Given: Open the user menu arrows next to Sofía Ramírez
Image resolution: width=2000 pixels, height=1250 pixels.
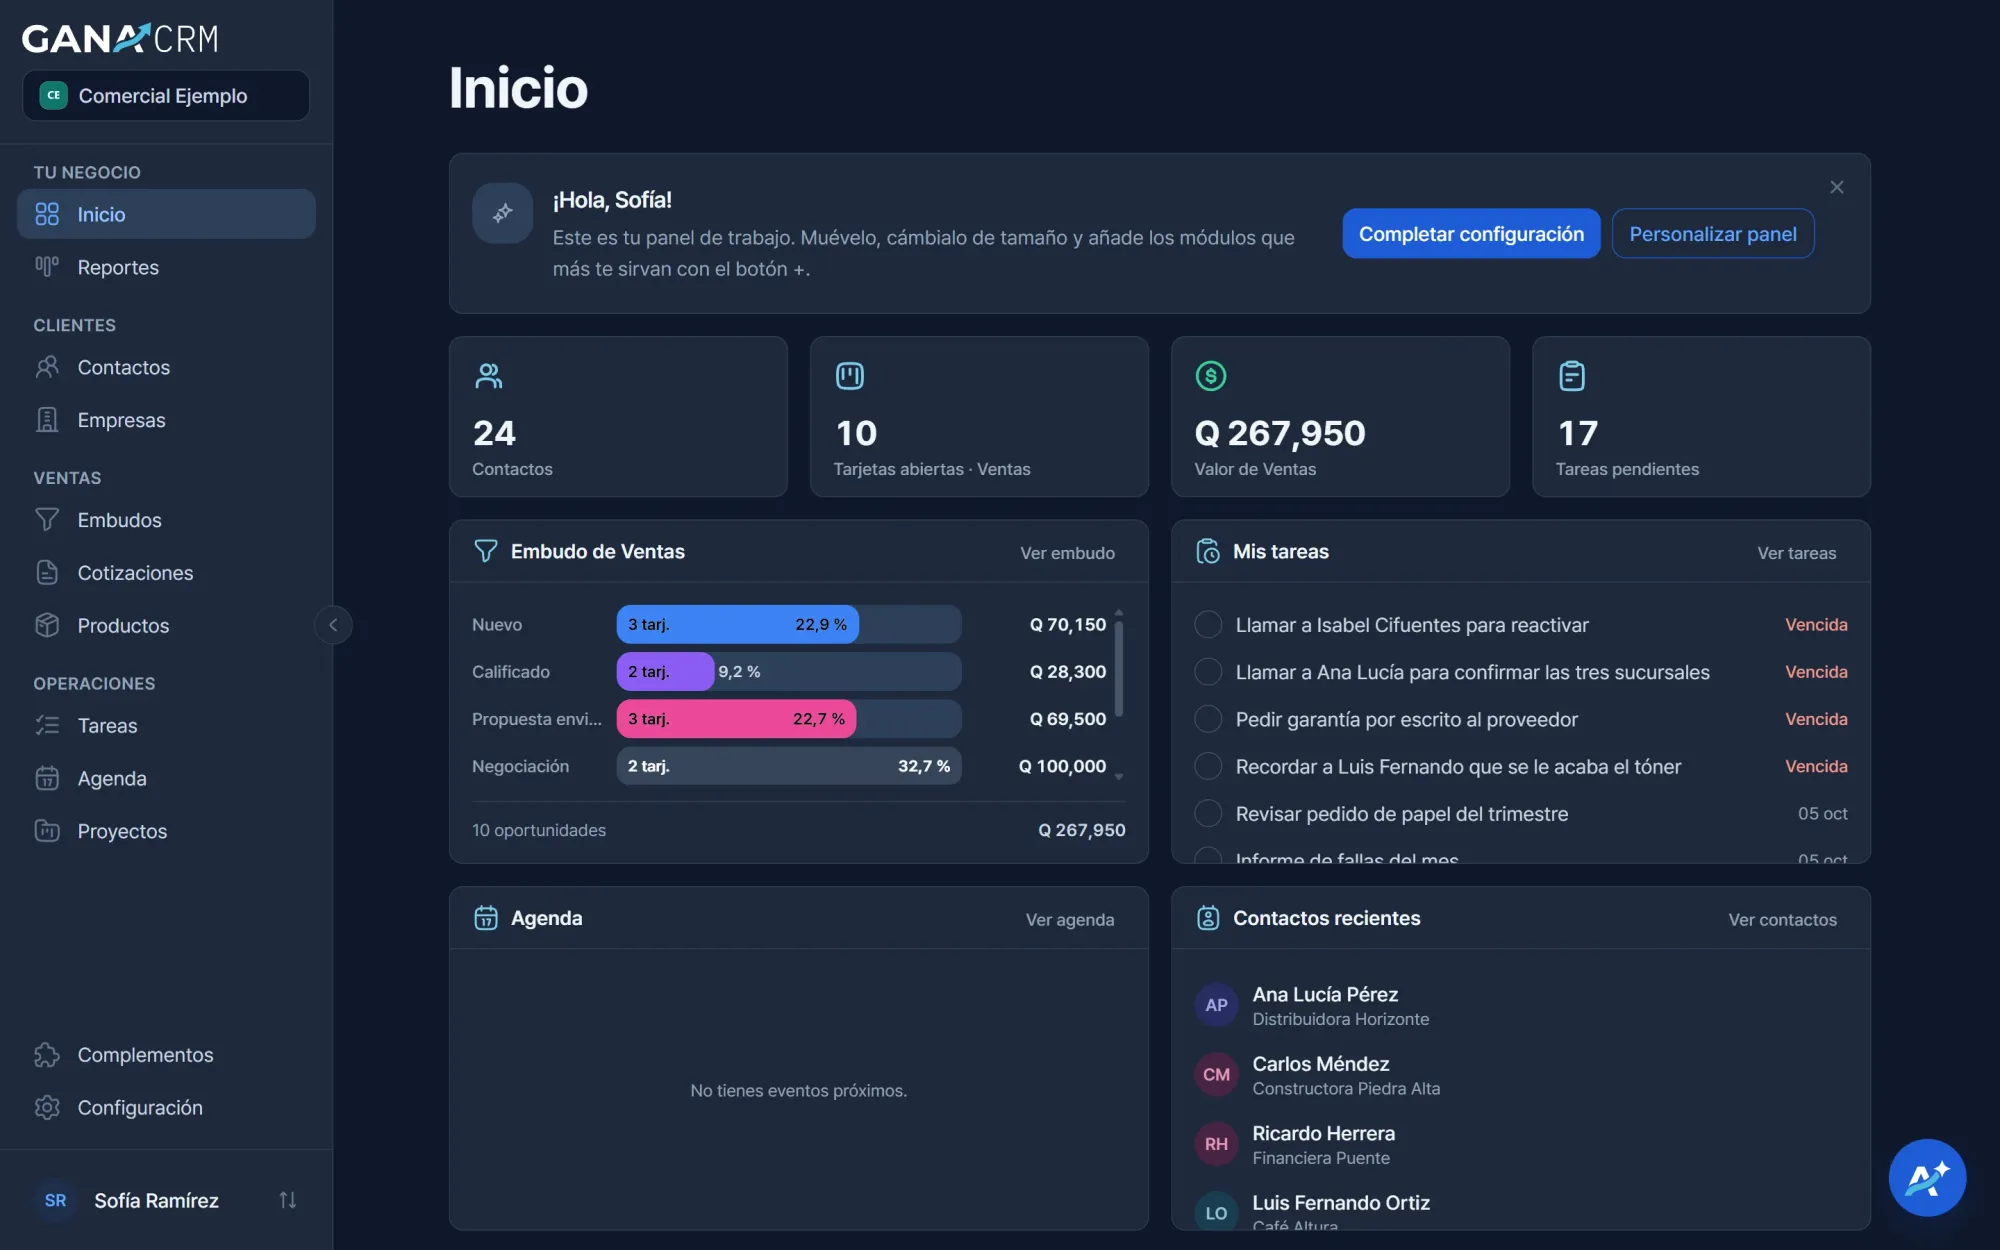Looking at the screenshot, I should coord(287,1200).
